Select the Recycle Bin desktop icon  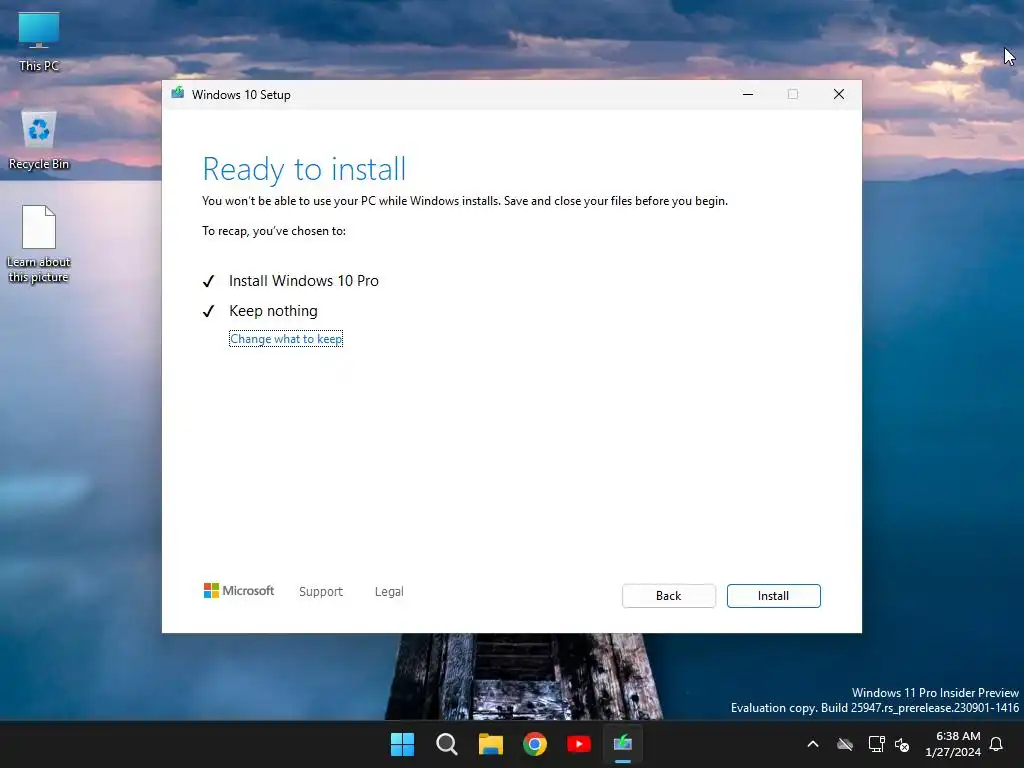(x=39, y=140)
